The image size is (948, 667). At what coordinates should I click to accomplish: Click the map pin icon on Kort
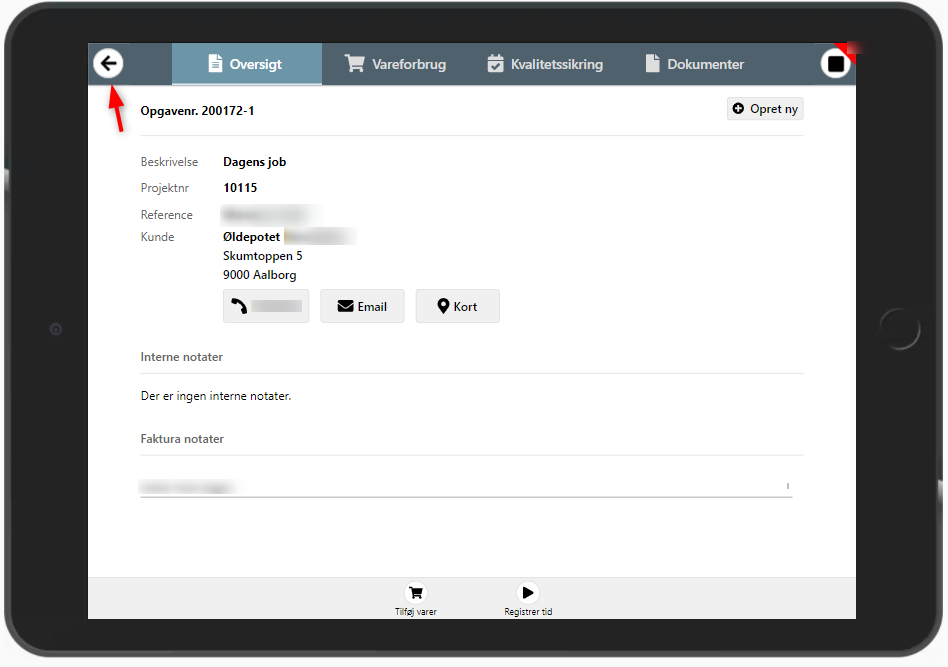pos(442,306)
